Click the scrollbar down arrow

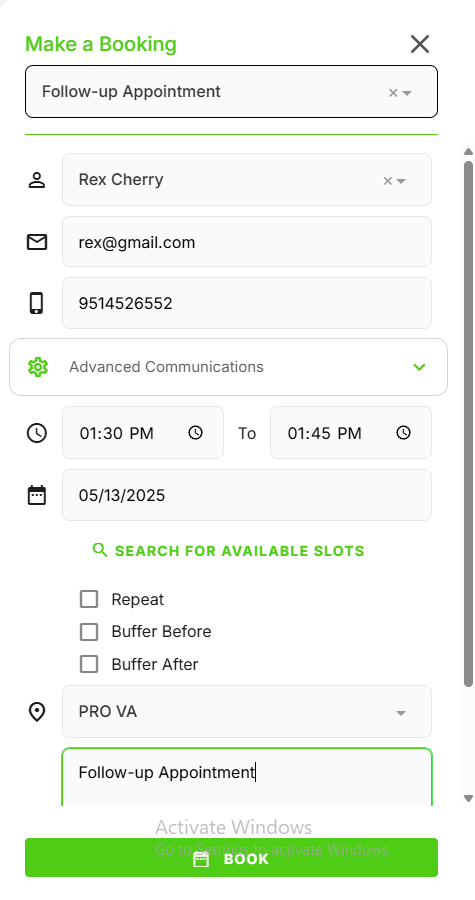pyautogui.click(x=468, y=798)
